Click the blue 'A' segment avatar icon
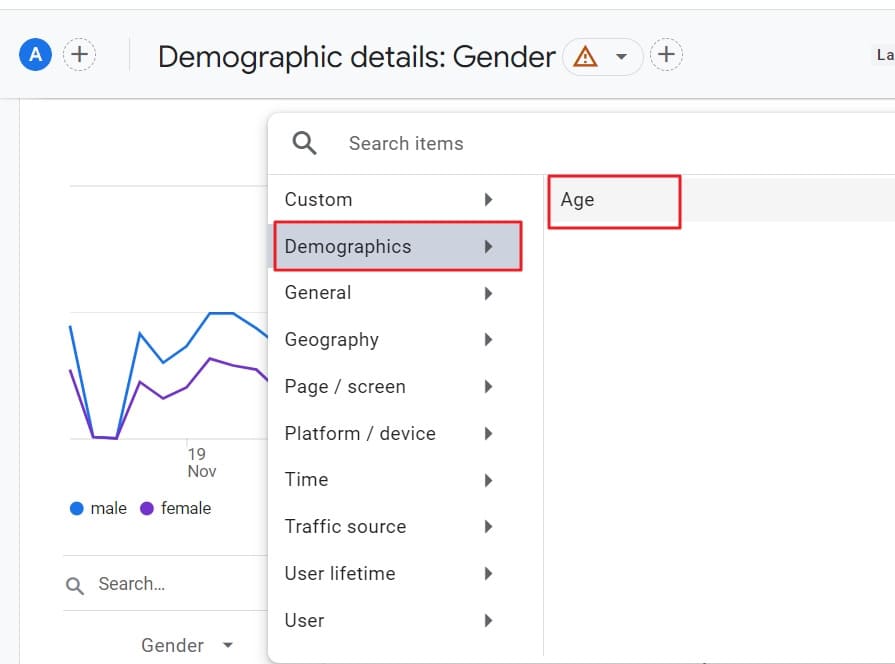The image size is (895, 664). click(x=36, y=55)
